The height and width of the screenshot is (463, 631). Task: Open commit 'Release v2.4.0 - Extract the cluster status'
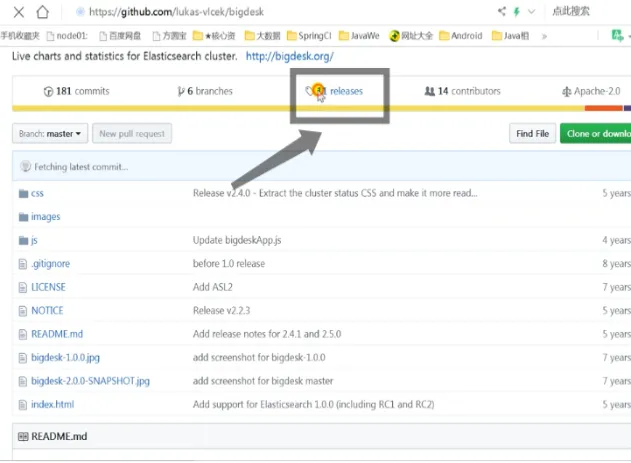point(335,193)
